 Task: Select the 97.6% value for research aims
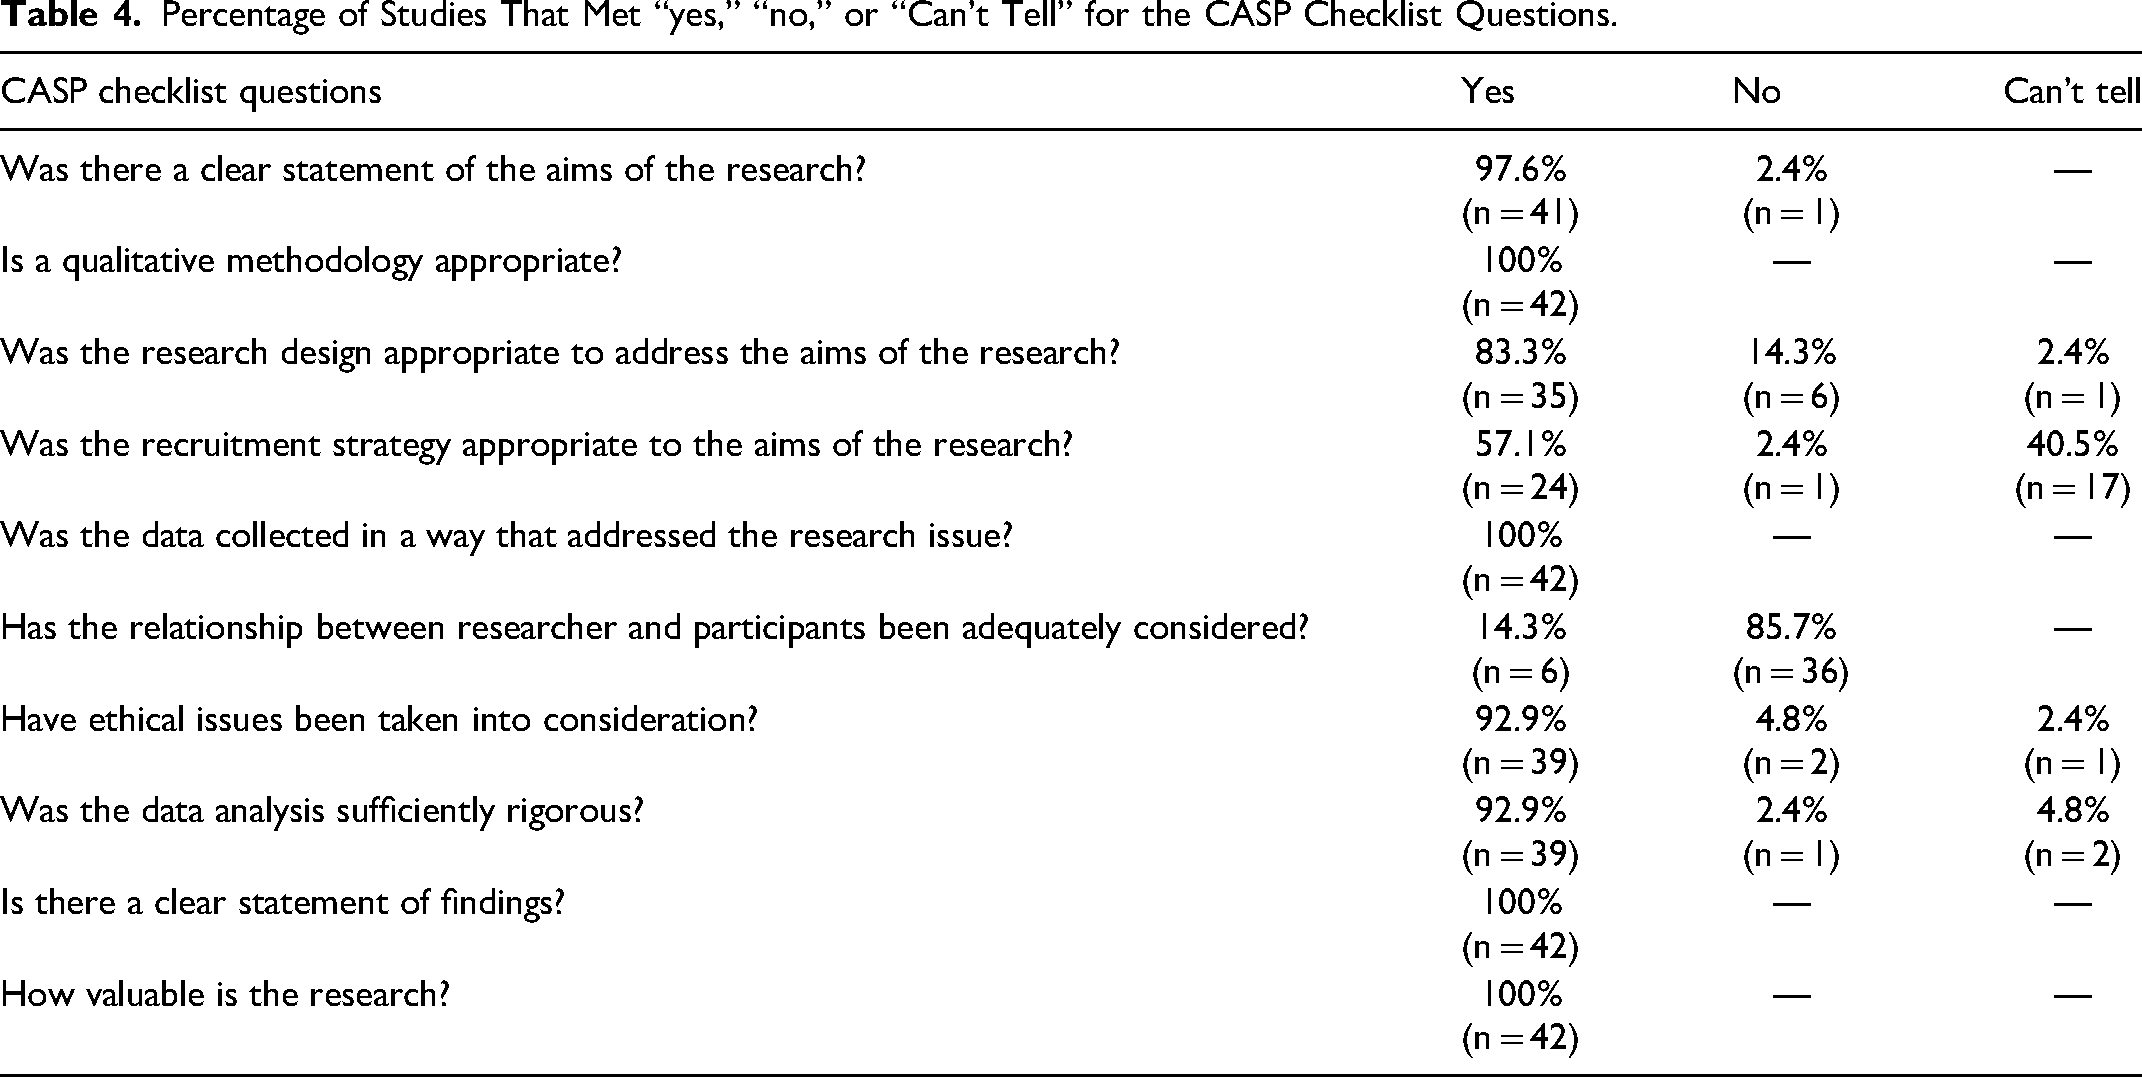(1521, 170)
